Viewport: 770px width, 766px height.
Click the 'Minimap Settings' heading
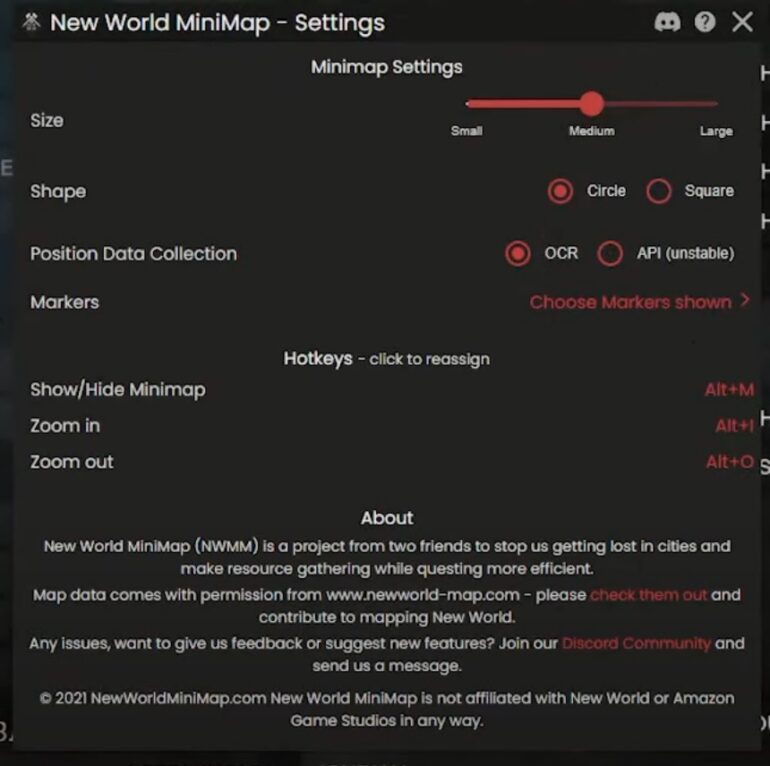386,67
